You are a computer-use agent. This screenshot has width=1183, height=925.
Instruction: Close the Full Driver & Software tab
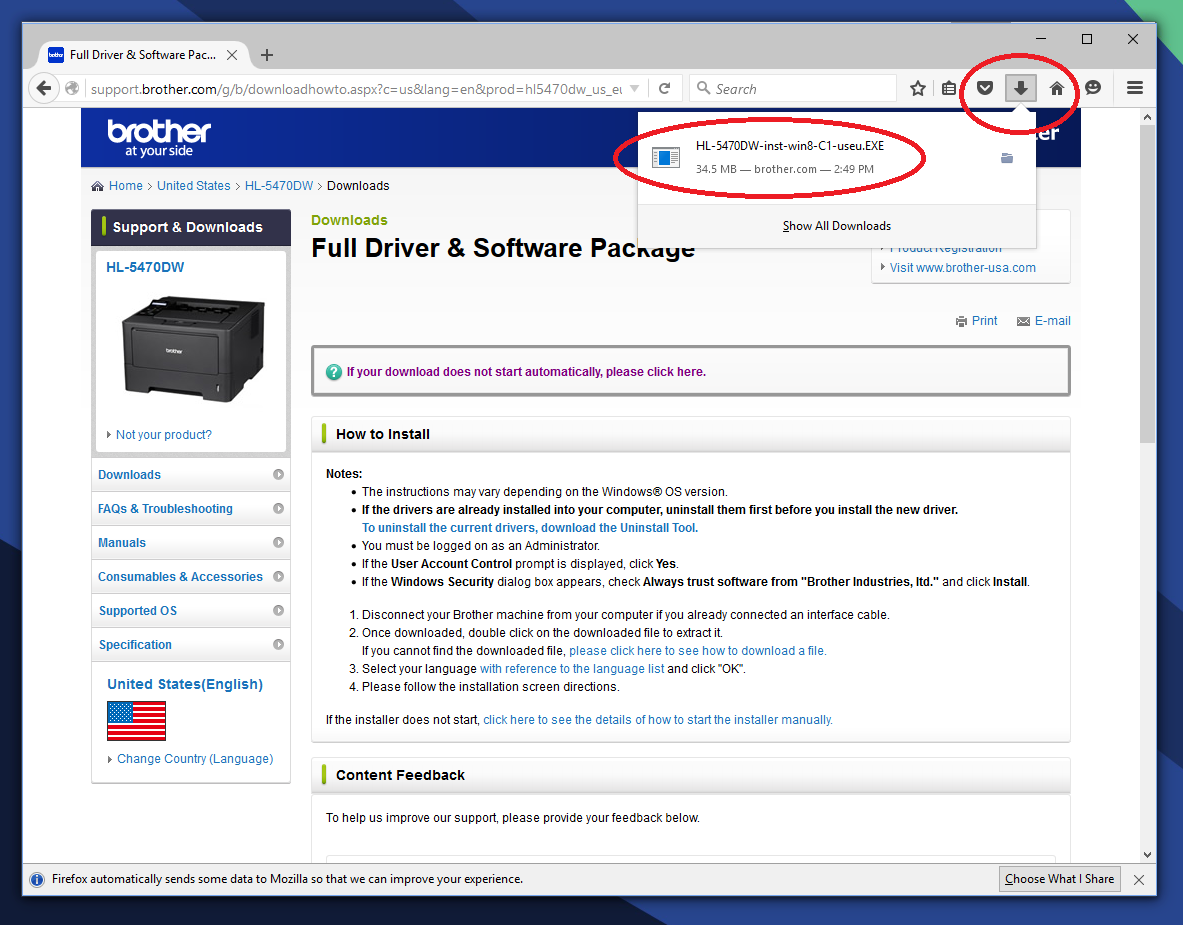tap(232, 55)
